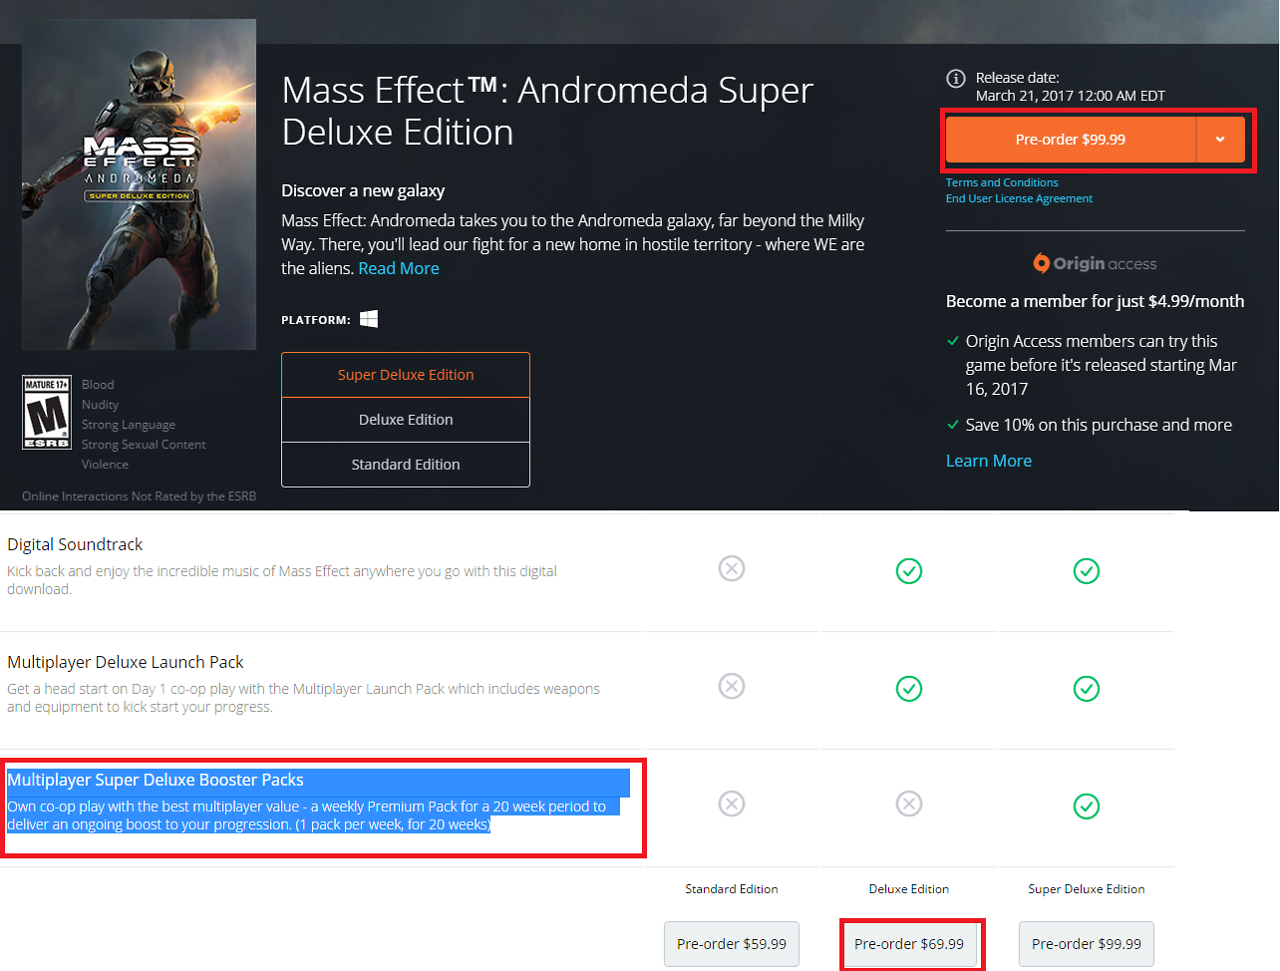Screen dimensions: 1280x971
Task: Click the release date info icon
Action: (x=956, y=79)
